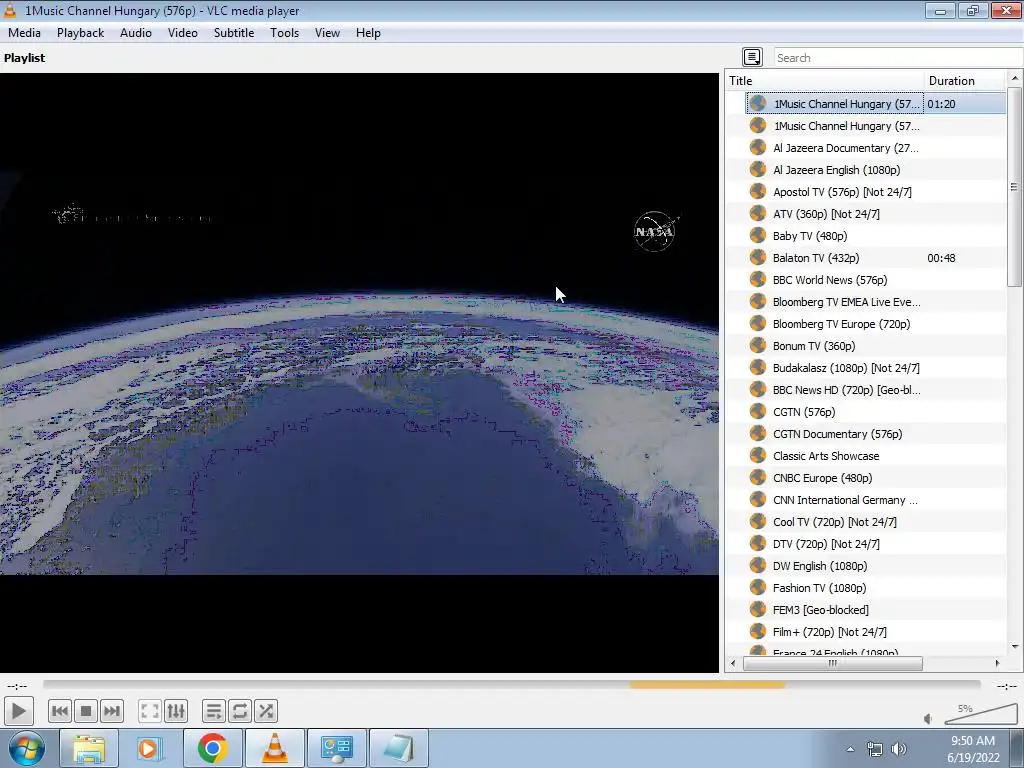Viewport: 1024px width, 768px height.
Task: Open the Subtitle menu
Action: tap(234, 33)
